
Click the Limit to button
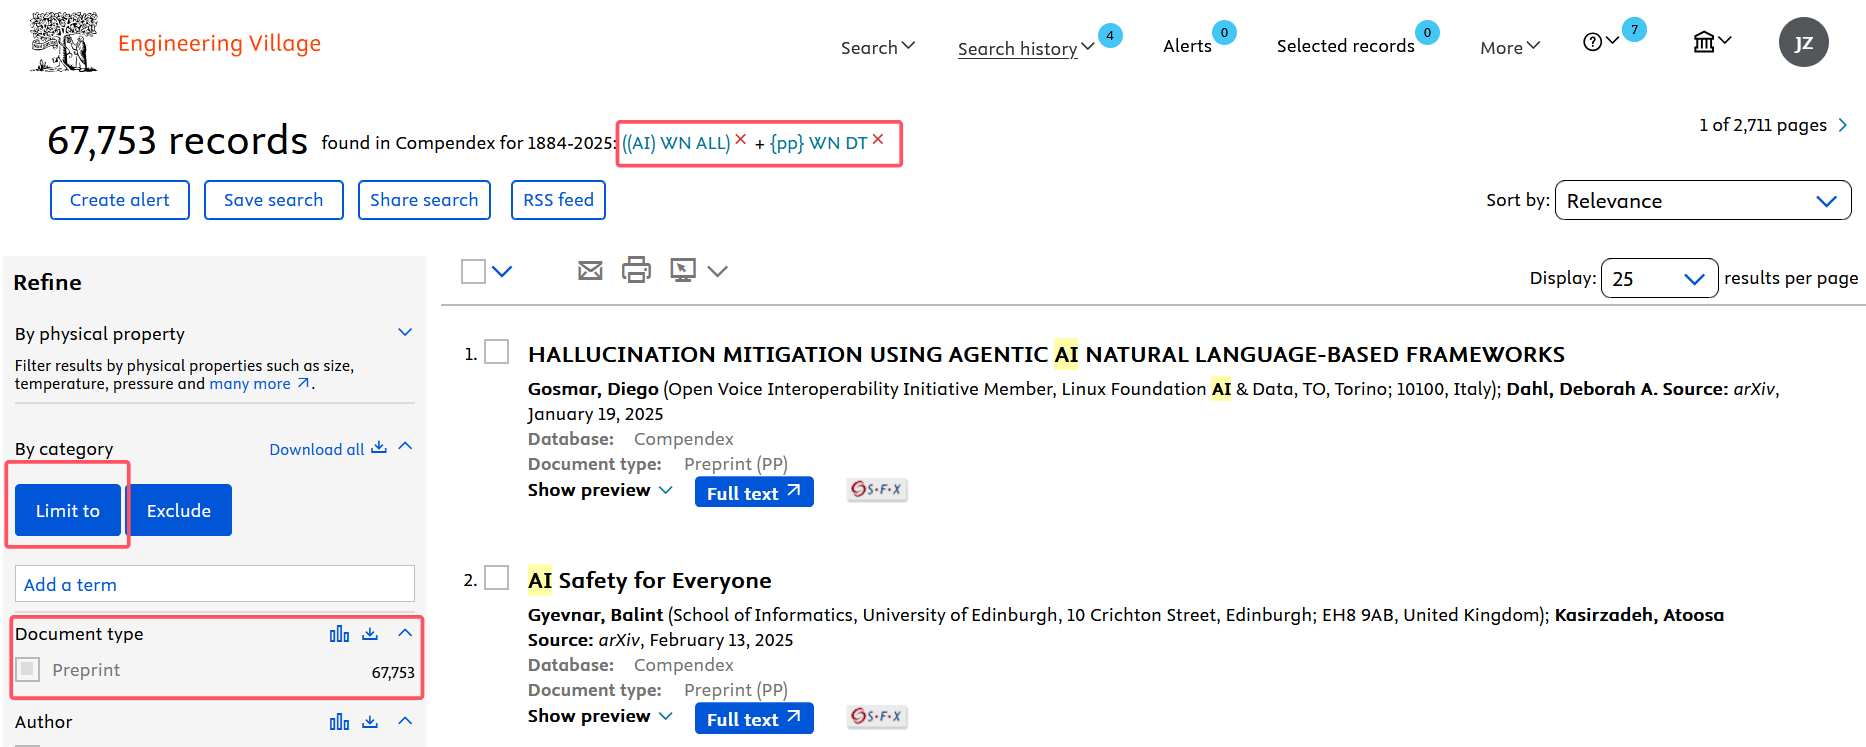[x=68, y=510]
